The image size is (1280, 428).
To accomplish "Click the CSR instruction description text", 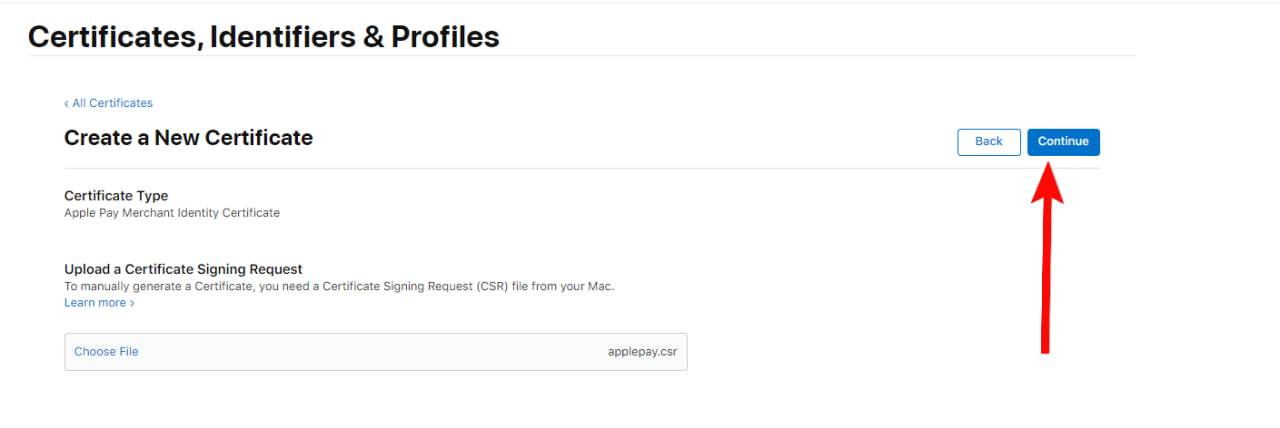I will click(x=339, y=286).
